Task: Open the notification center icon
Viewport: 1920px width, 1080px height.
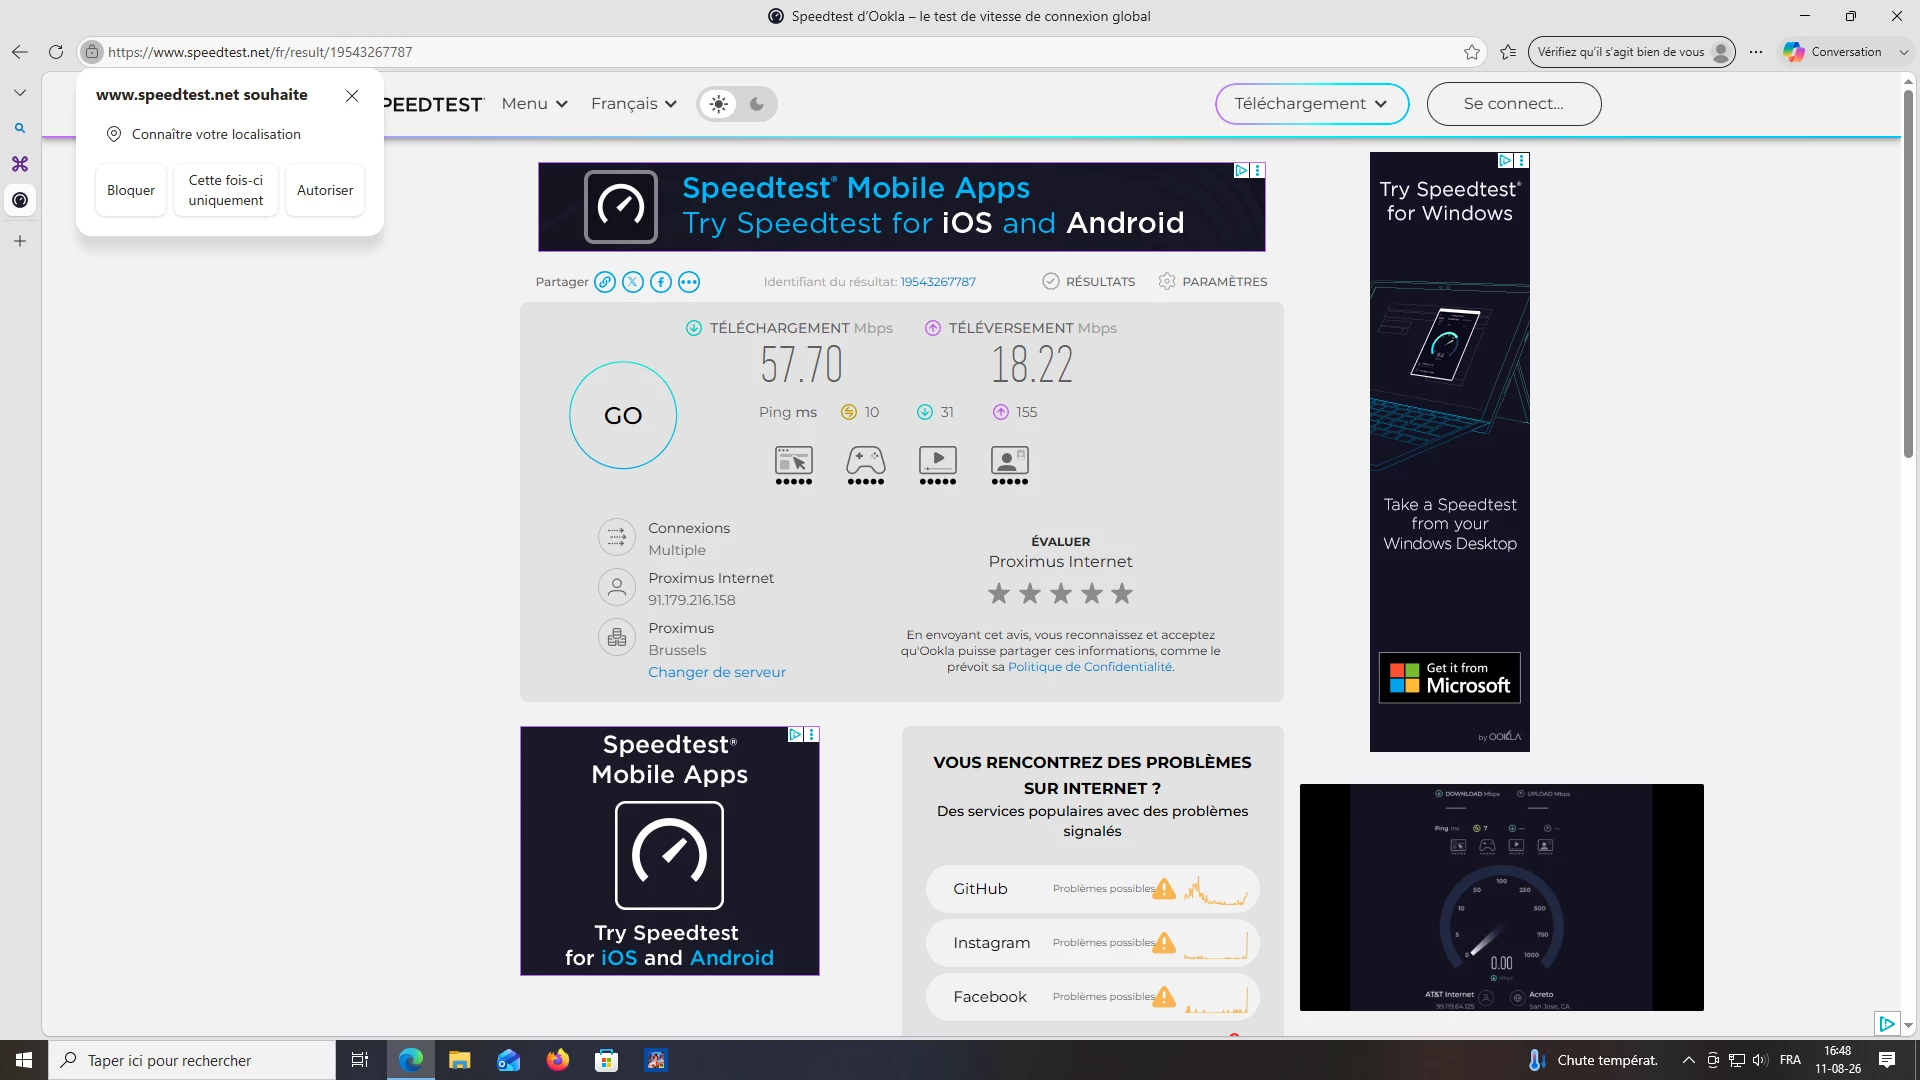Action: click(x=1887, y=1060)
